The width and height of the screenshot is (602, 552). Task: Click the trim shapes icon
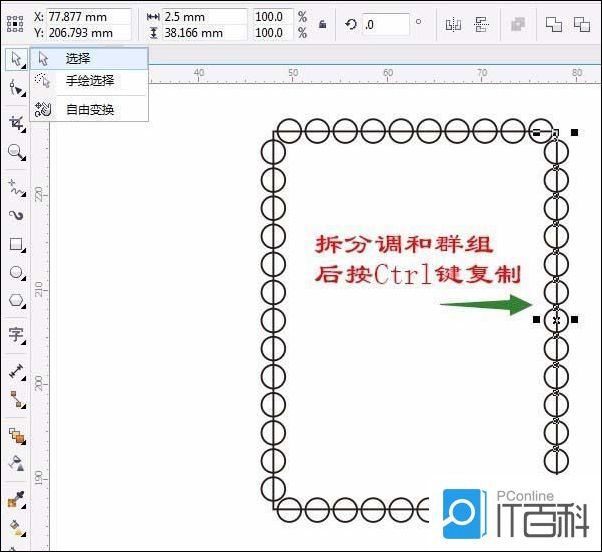coord(582,25)
